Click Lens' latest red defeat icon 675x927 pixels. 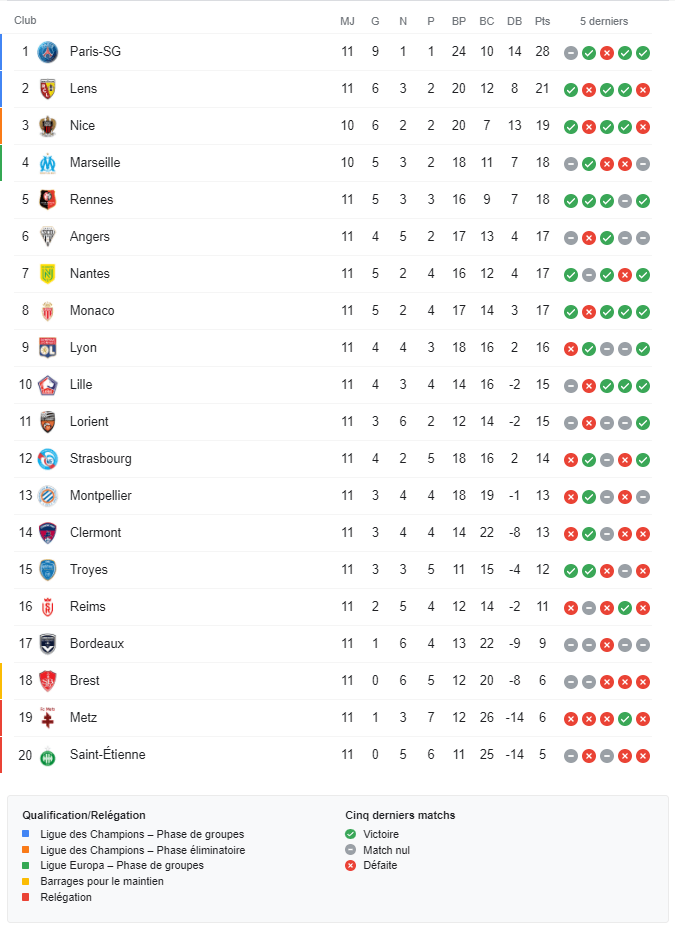click(x=643, y=90)
